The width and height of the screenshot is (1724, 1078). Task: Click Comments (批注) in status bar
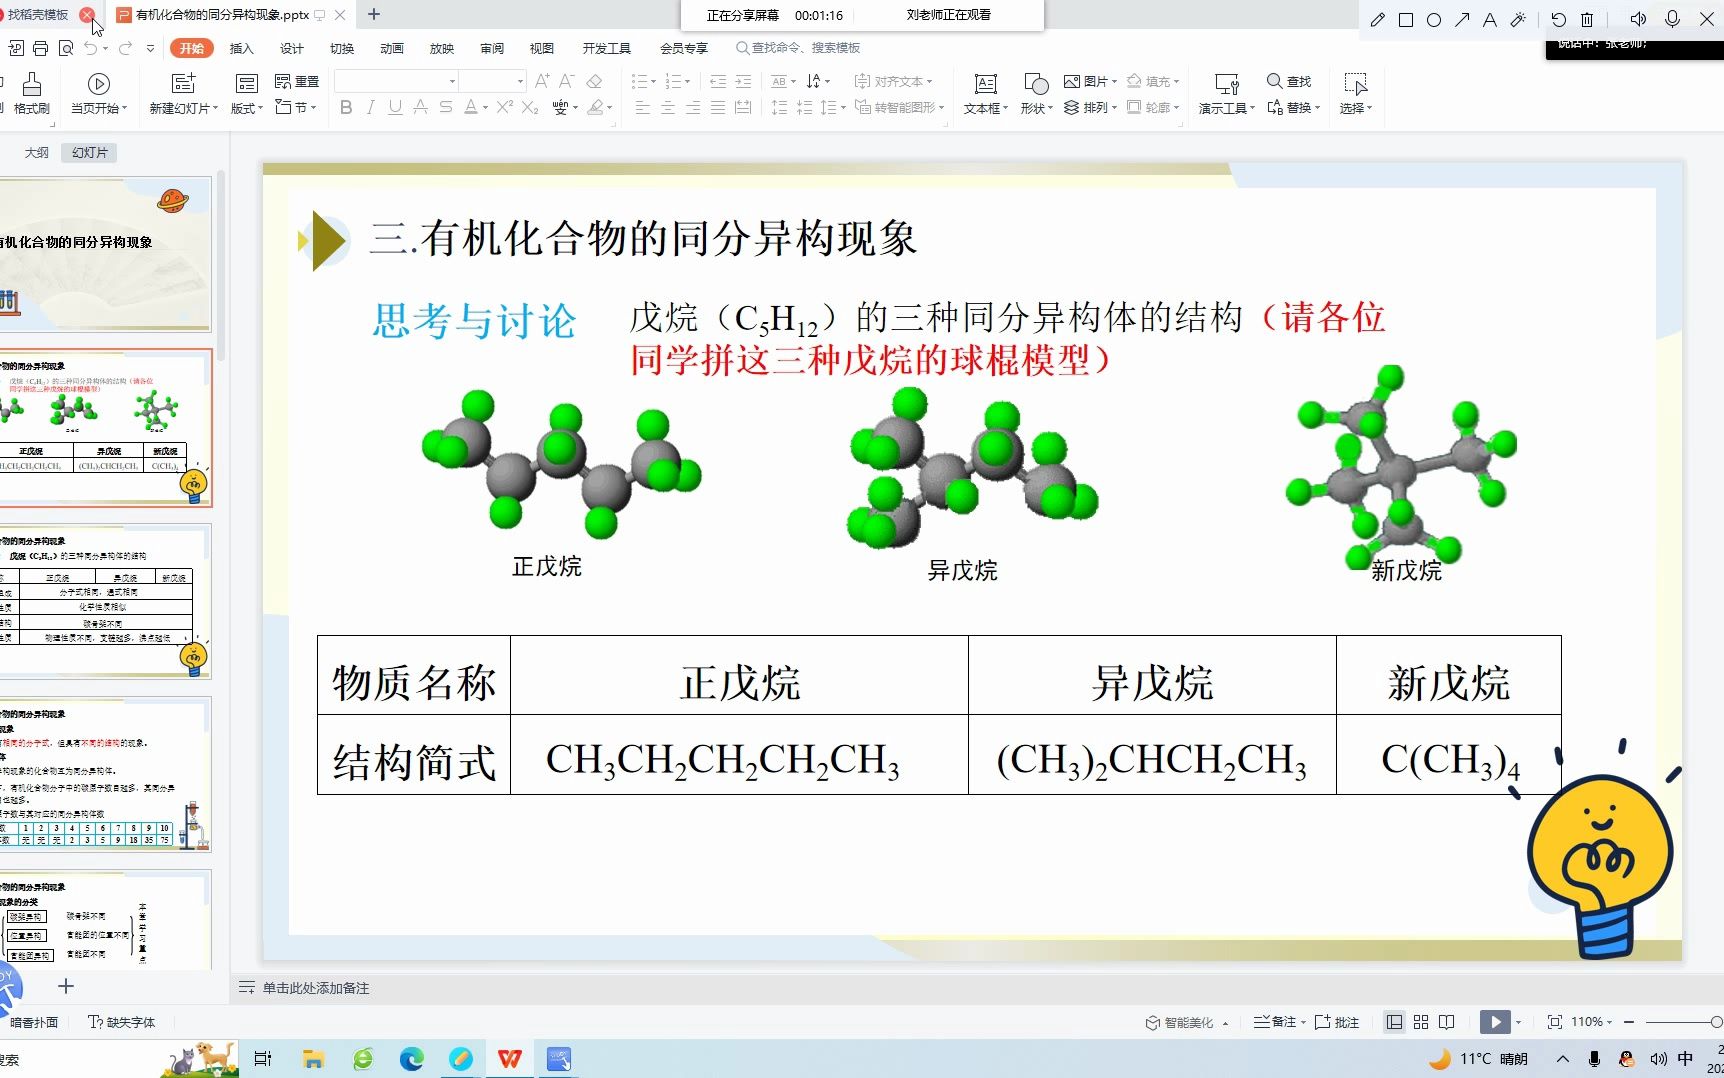tap(1337, 1022)
